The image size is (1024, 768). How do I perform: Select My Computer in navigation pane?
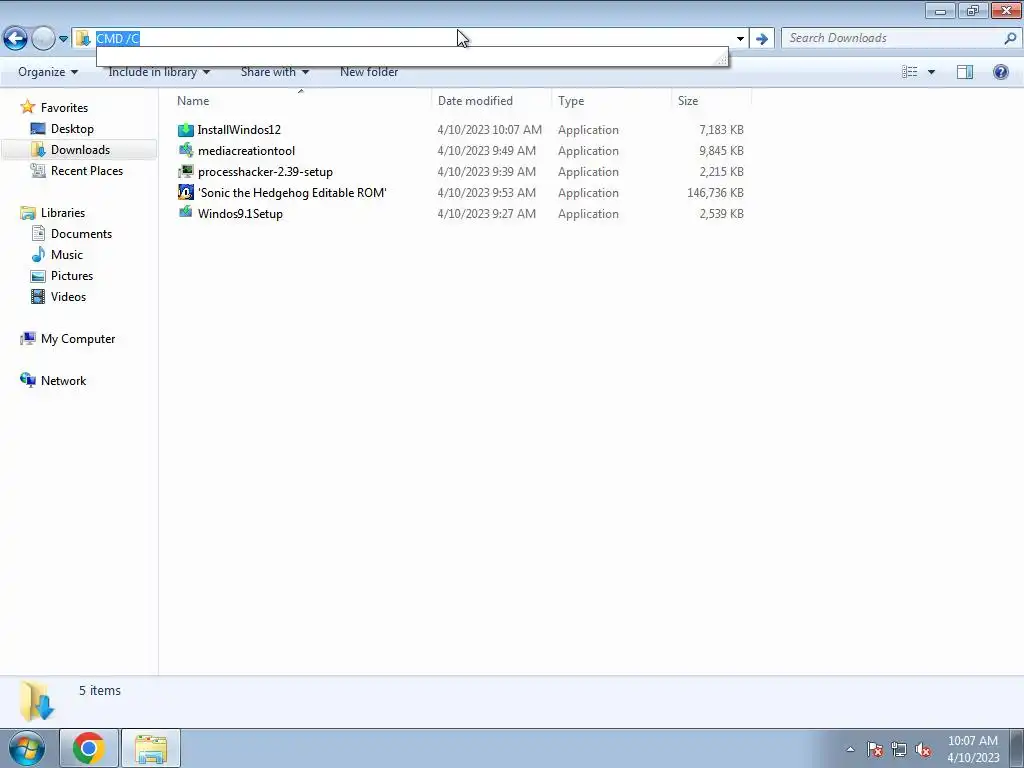pyautogui.click(x=78, y=339)
